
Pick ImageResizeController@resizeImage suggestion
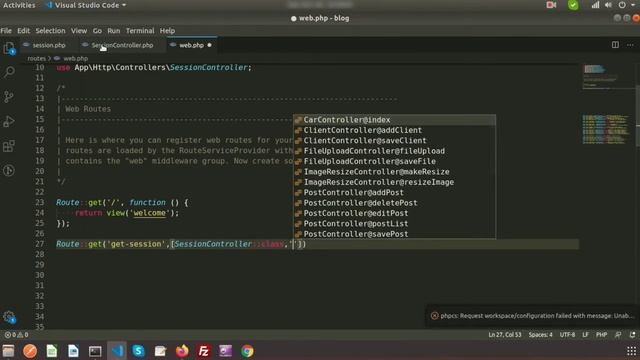click(394, 182)
